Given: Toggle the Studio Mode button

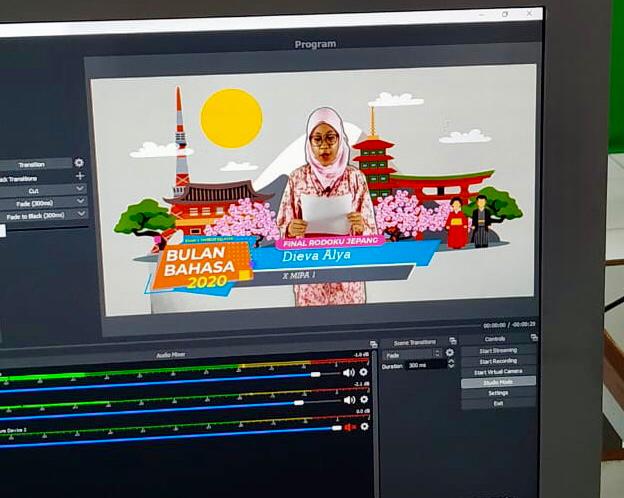Looking at the screenshot, I should 498,382.
